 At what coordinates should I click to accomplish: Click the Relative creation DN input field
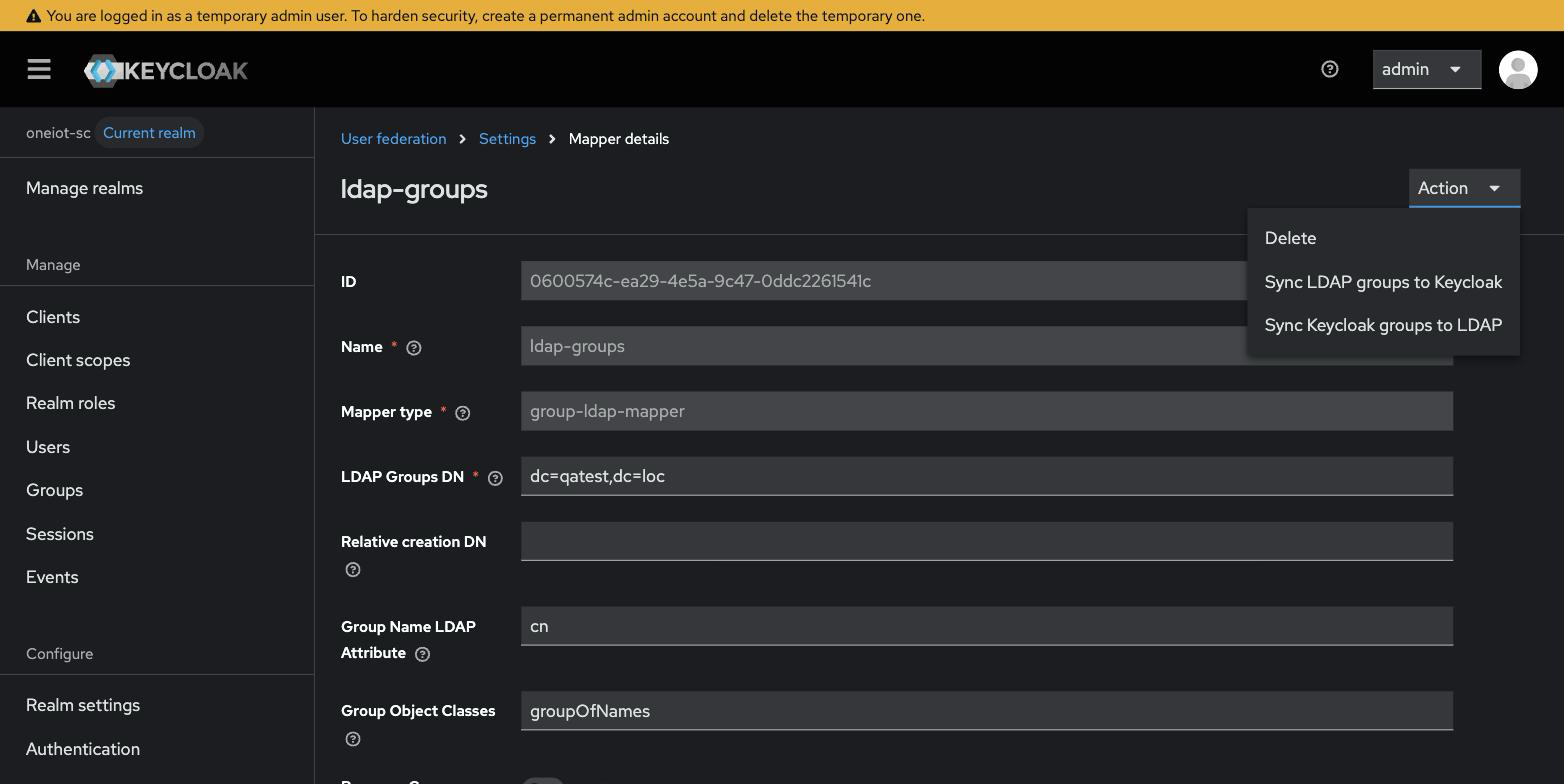(987, 541)
